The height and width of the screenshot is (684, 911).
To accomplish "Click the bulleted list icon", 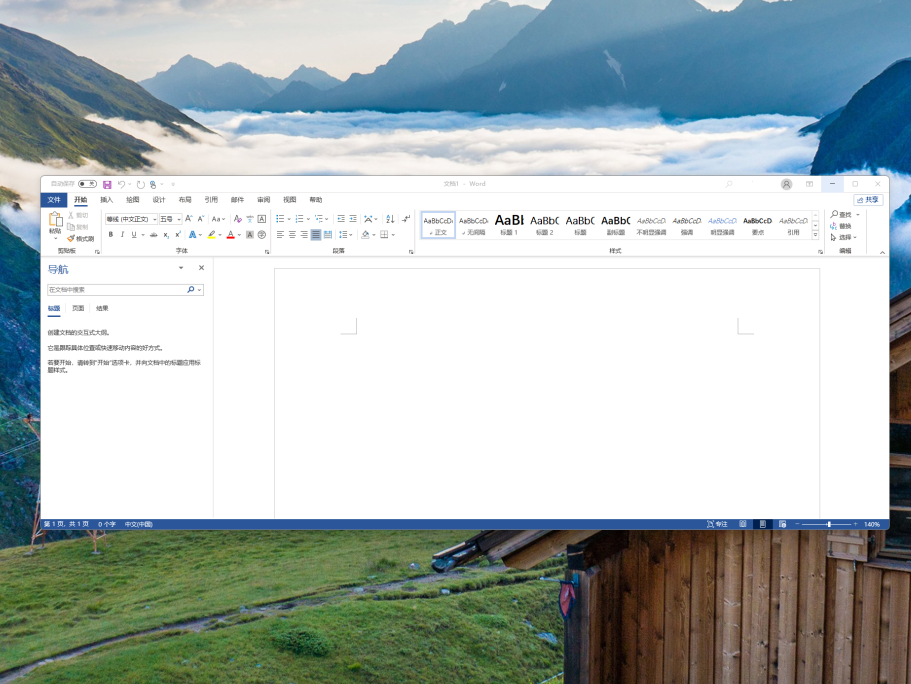I will (x=280, y=219).
